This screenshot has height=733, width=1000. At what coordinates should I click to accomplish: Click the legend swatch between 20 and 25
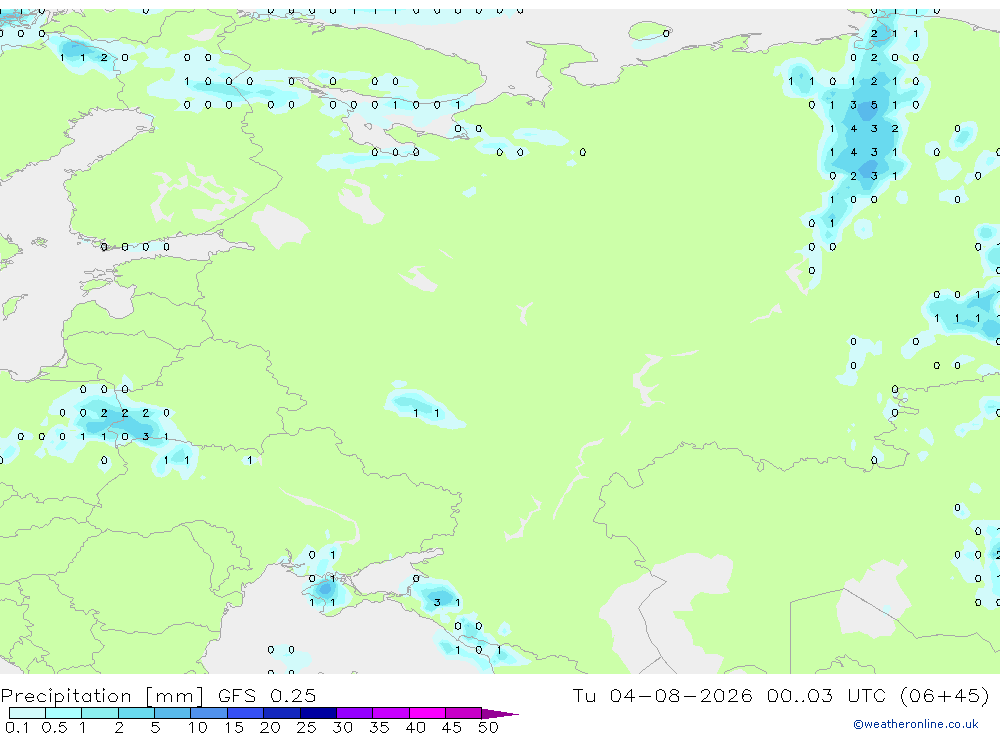(282, 713)
